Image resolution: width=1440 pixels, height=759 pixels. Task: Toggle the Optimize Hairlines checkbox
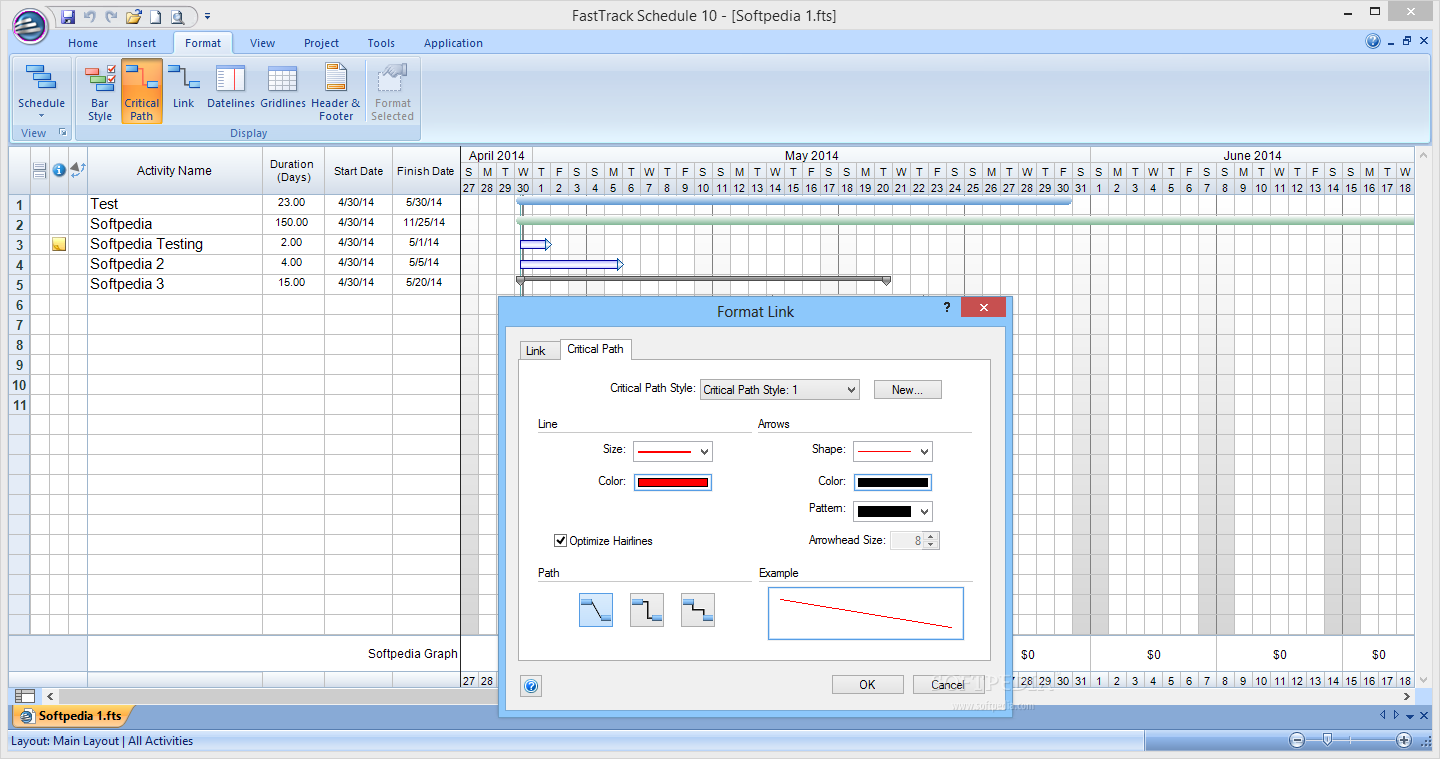click(x=561, y=541)
